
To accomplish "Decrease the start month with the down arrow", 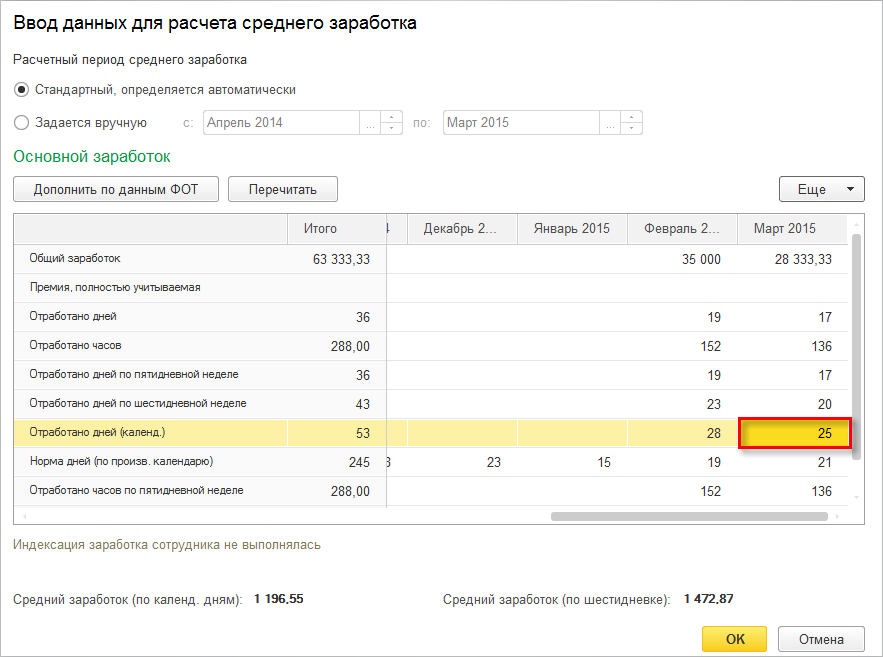I will (x=391, y=129).
